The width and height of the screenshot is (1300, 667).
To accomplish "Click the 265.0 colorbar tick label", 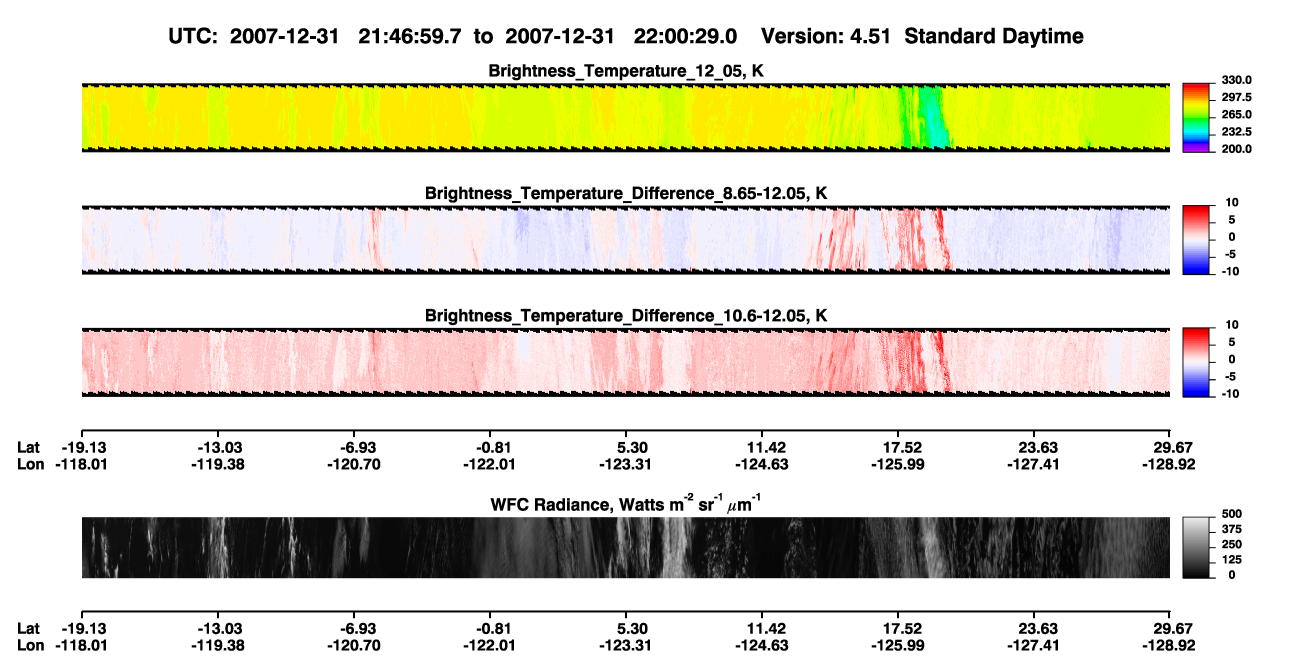I will (1238, 115).
